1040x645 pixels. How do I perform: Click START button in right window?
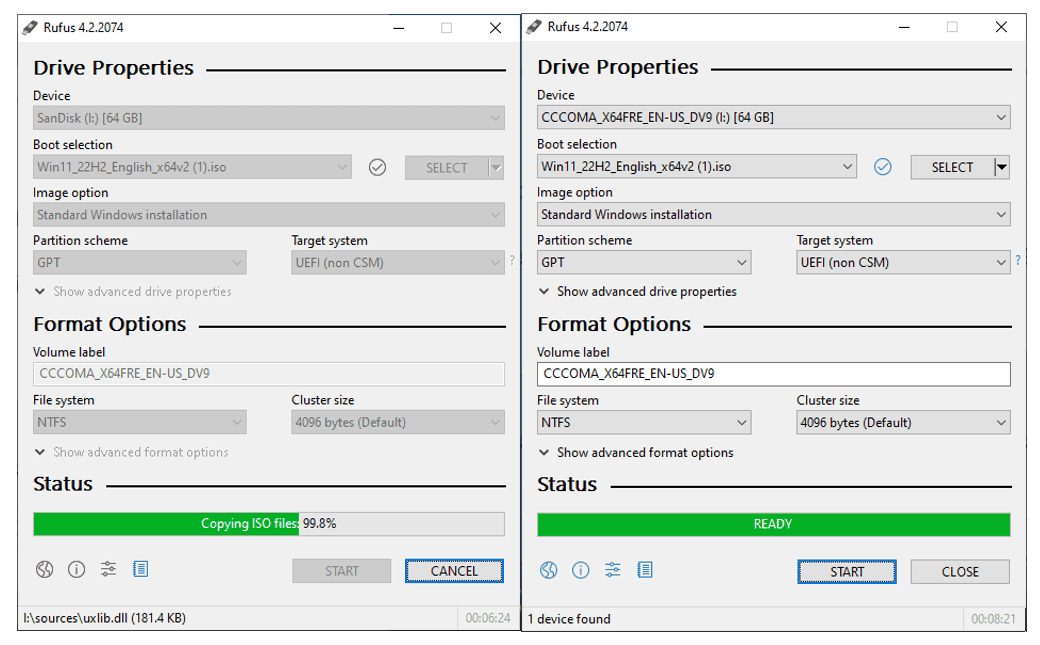click(x=847, y=572)
